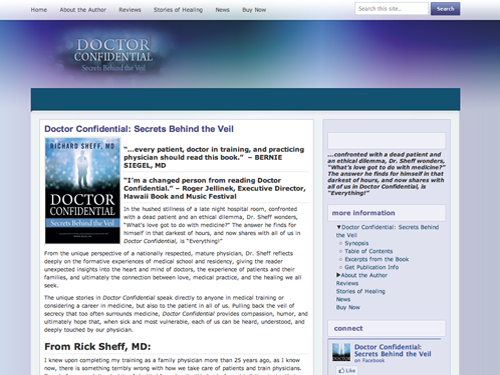Screen dimensions: 500x375
Task: Click the Bernie Siegel, MD quote text
Action: (x=214, y=157)
